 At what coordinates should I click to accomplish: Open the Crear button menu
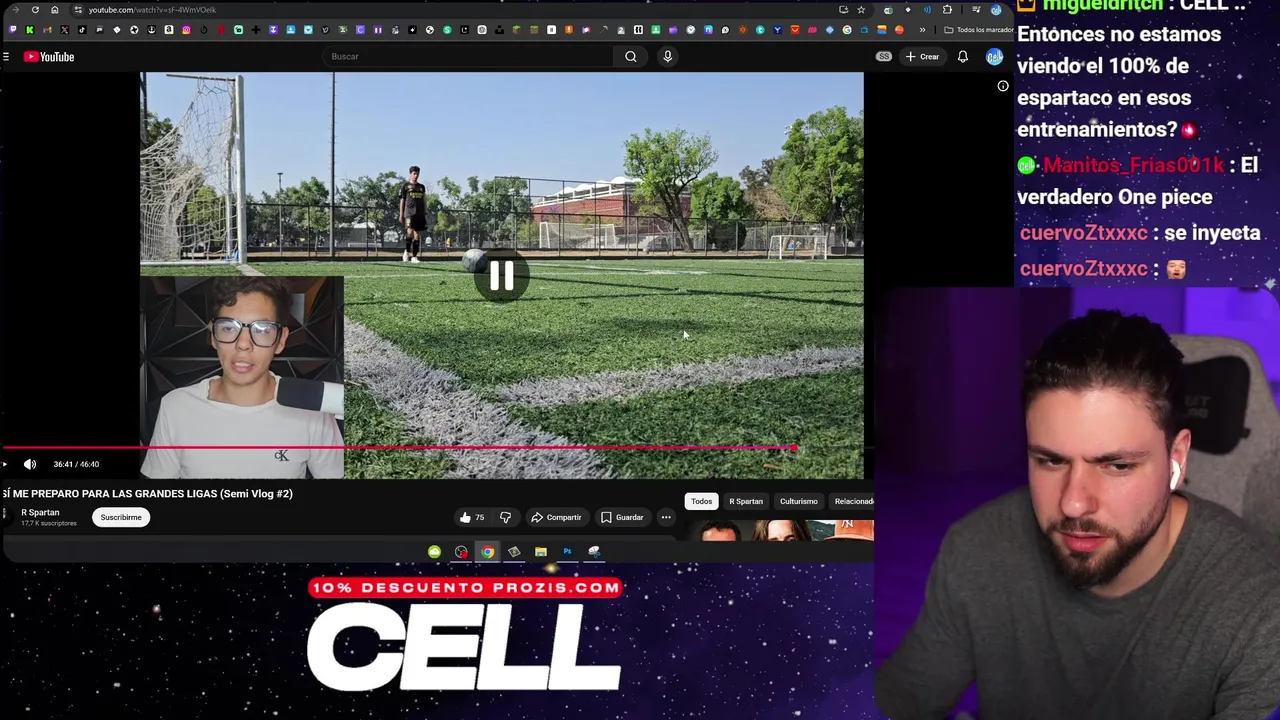[x=922, y=57]
